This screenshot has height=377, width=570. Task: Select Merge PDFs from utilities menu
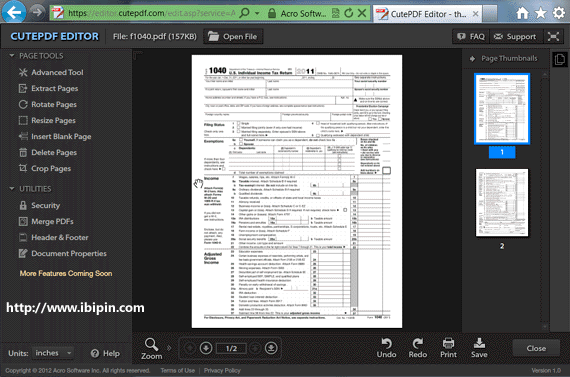[x=46, y=221]
